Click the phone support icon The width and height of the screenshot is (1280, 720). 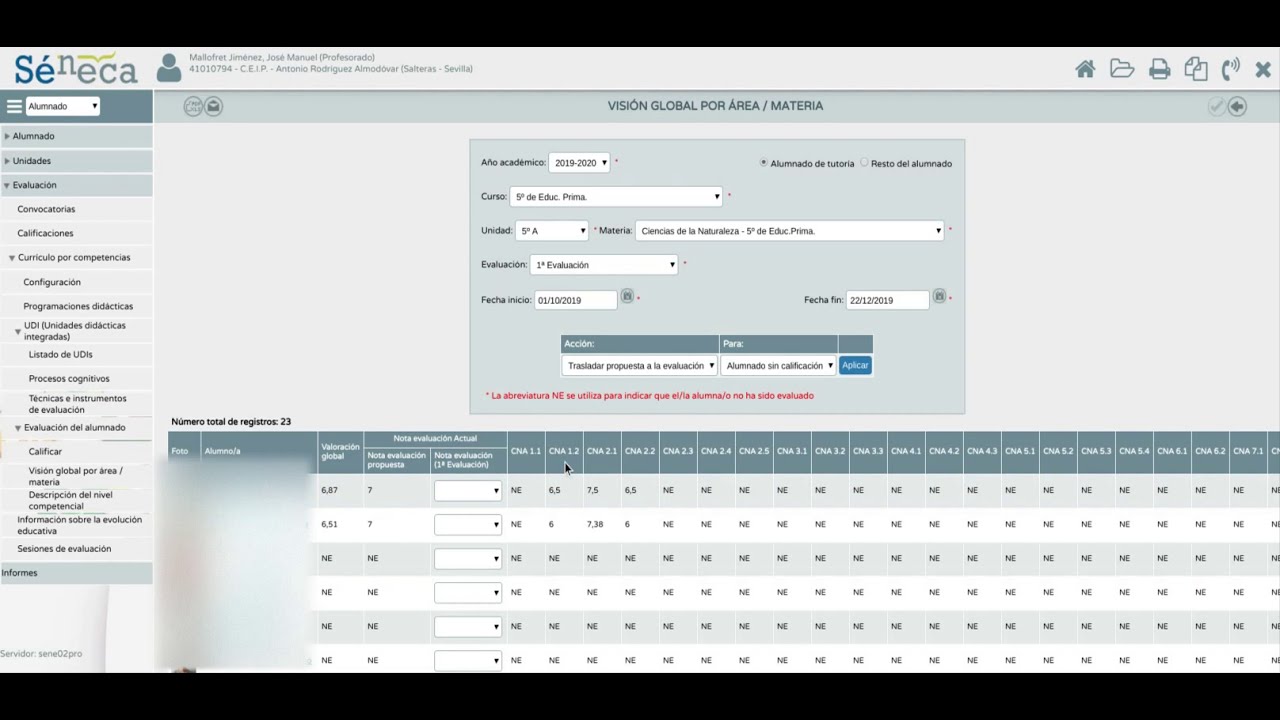pyautogui.click(x=1231, y=69)
